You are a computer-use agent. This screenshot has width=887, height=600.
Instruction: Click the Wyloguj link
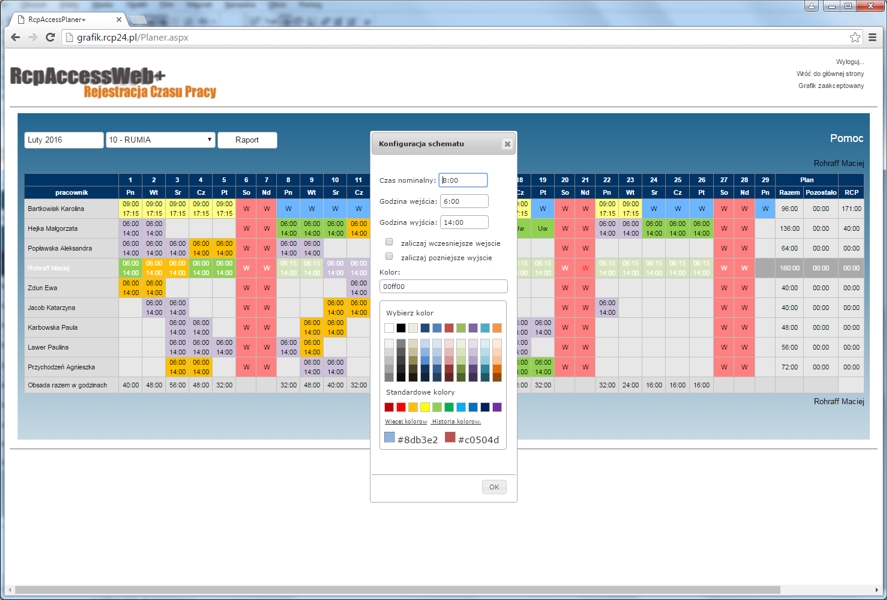[x=849, y=62]
